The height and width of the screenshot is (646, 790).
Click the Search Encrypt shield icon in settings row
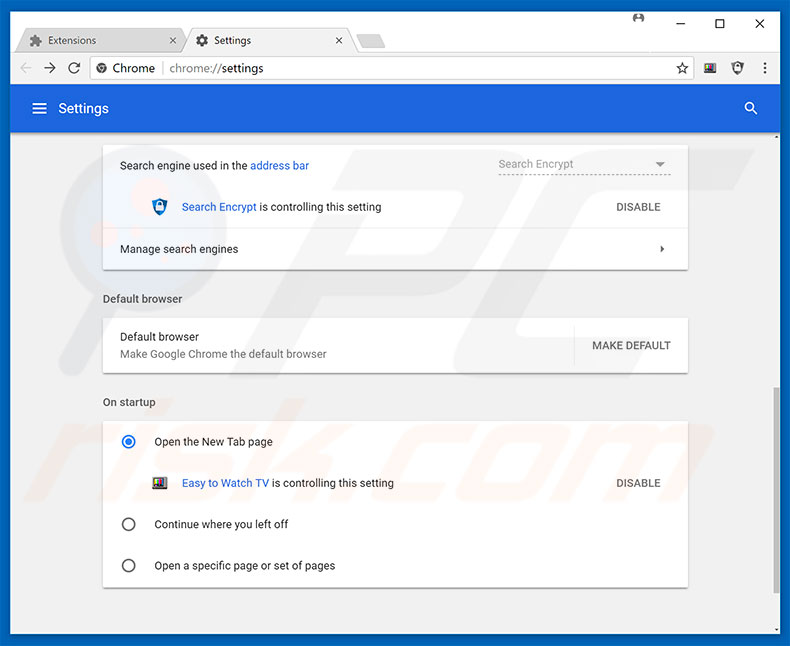[160, 207]
